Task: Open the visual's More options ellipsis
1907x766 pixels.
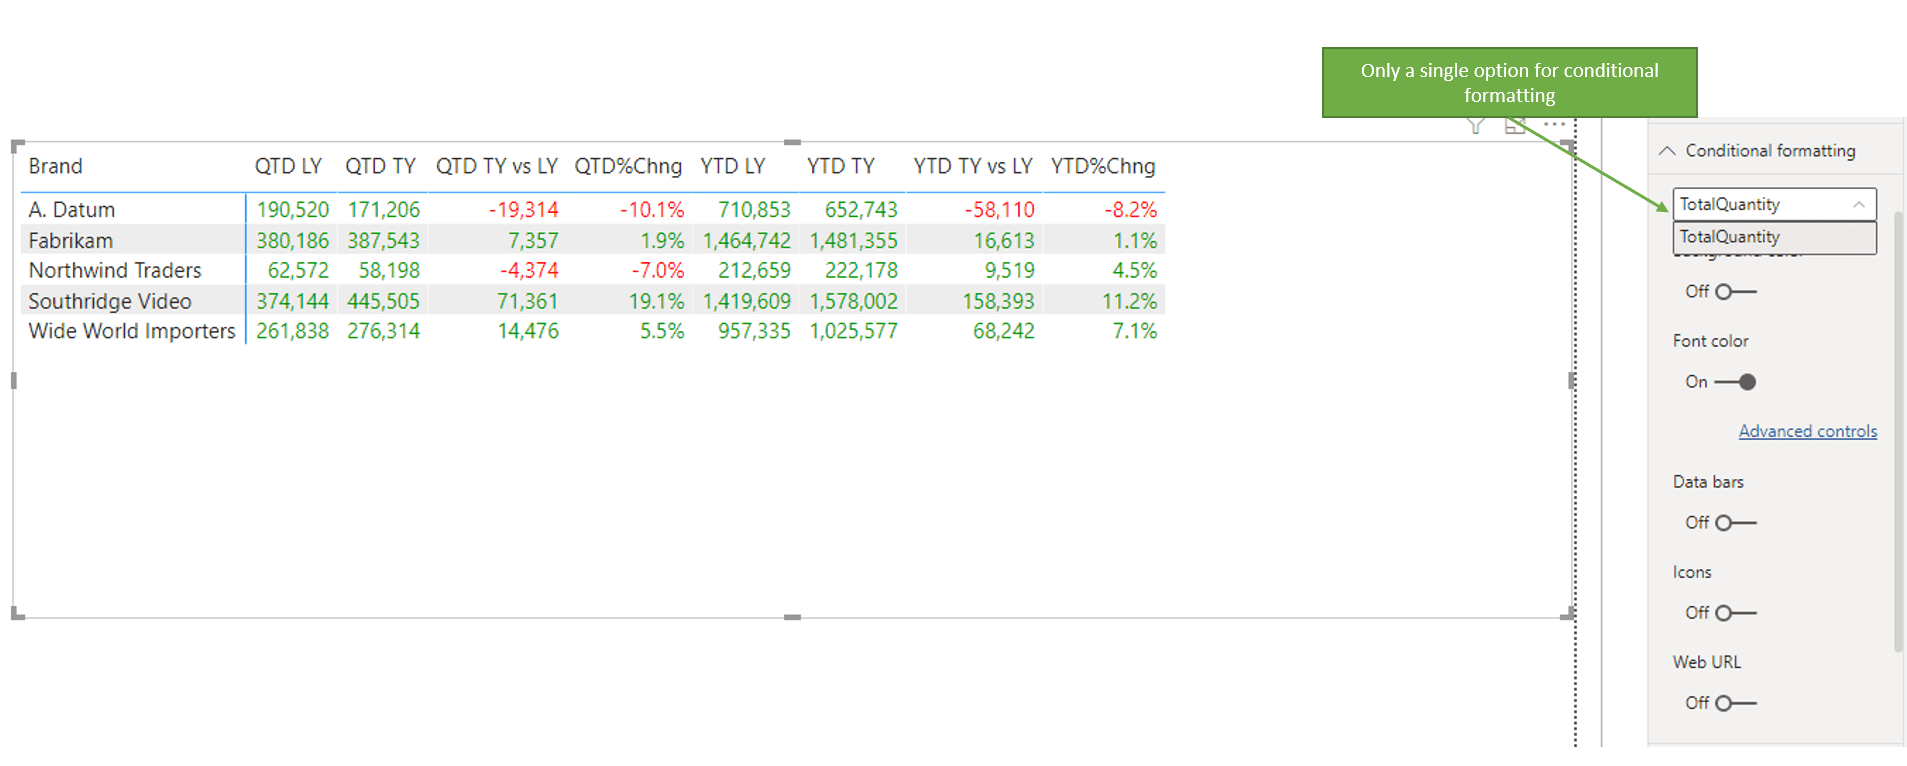Action: point(1554,125)
